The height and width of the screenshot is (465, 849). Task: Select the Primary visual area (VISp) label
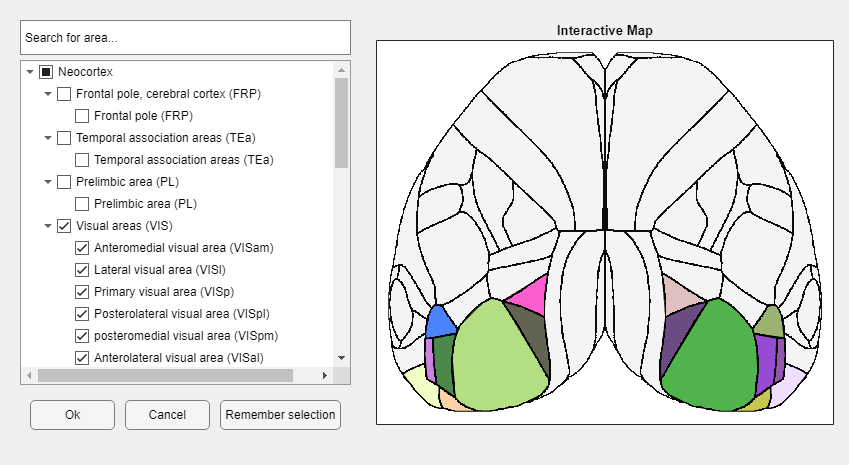[x=164, y=292]
